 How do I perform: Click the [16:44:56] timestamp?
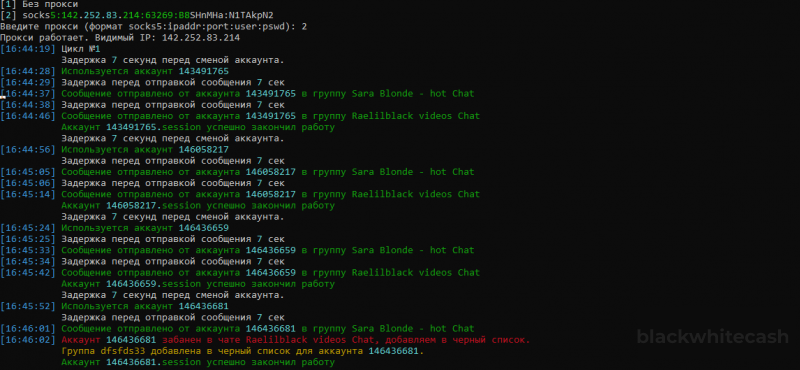(x=28, y=150)
